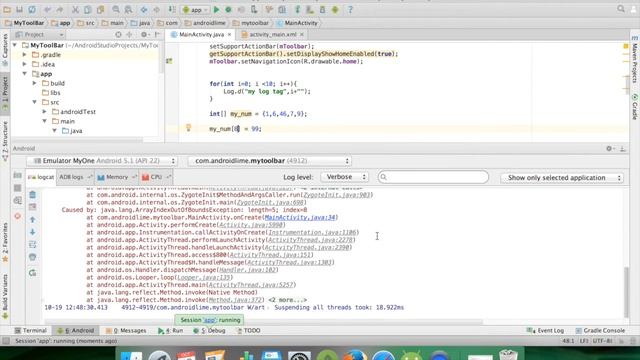Click the green Run app button

(216, 9)
